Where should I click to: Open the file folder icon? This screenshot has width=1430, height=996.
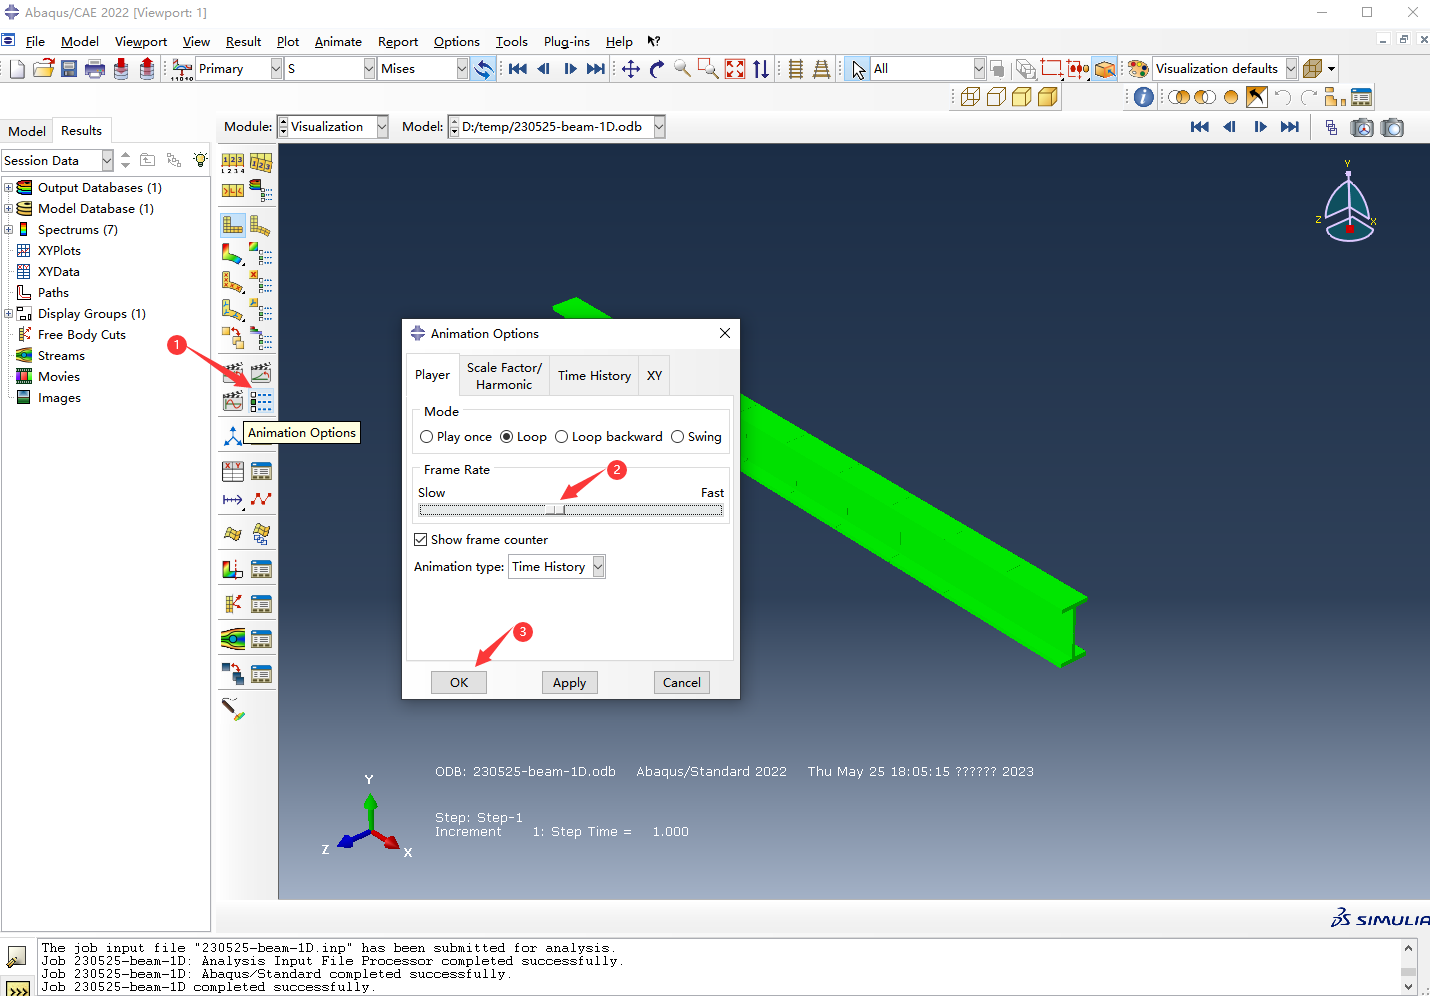[x=43, y=69]
